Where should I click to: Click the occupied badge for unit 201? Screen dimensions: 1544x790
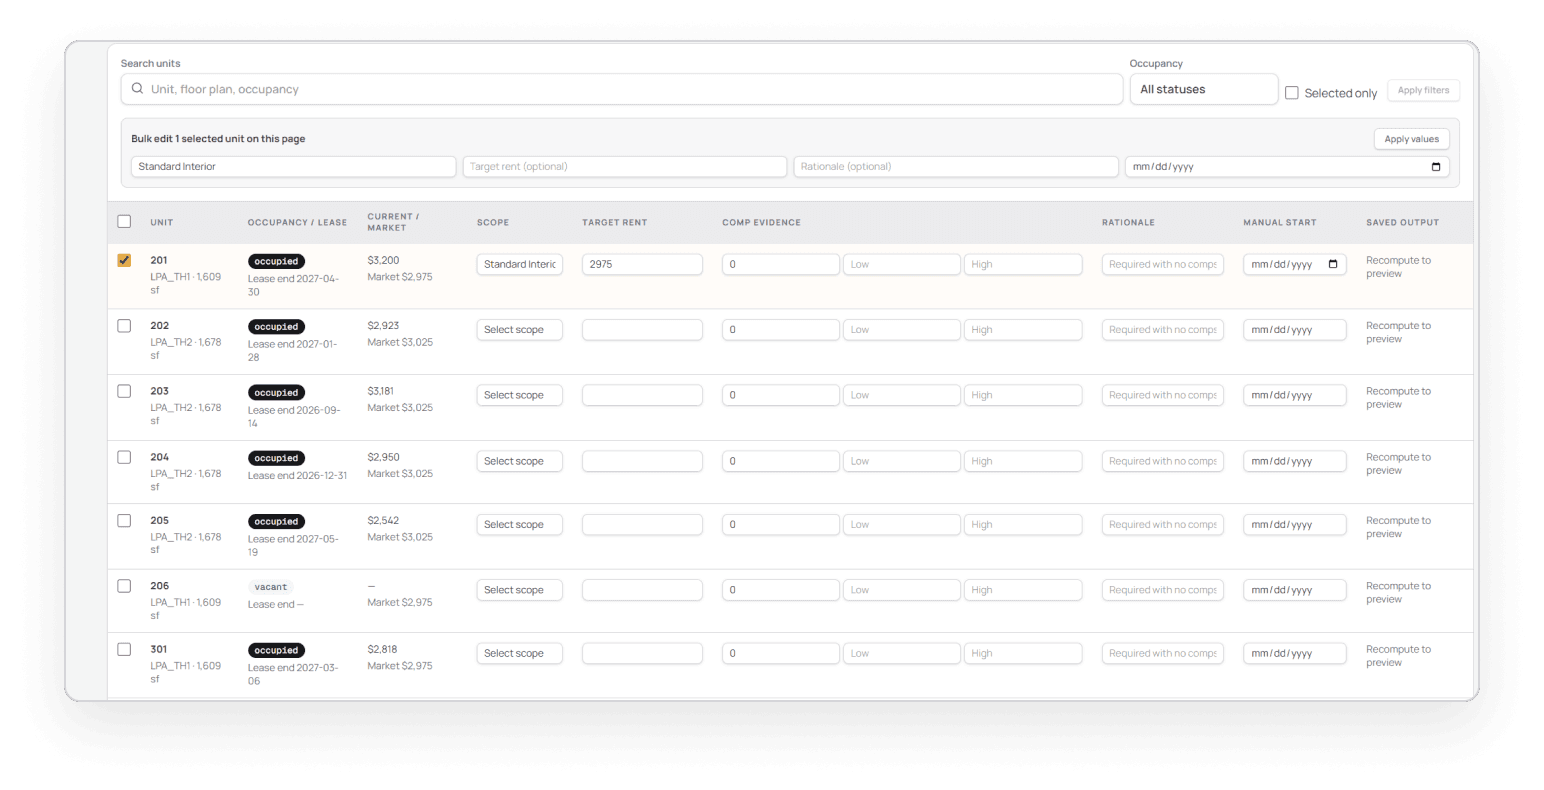pos(276,262)
